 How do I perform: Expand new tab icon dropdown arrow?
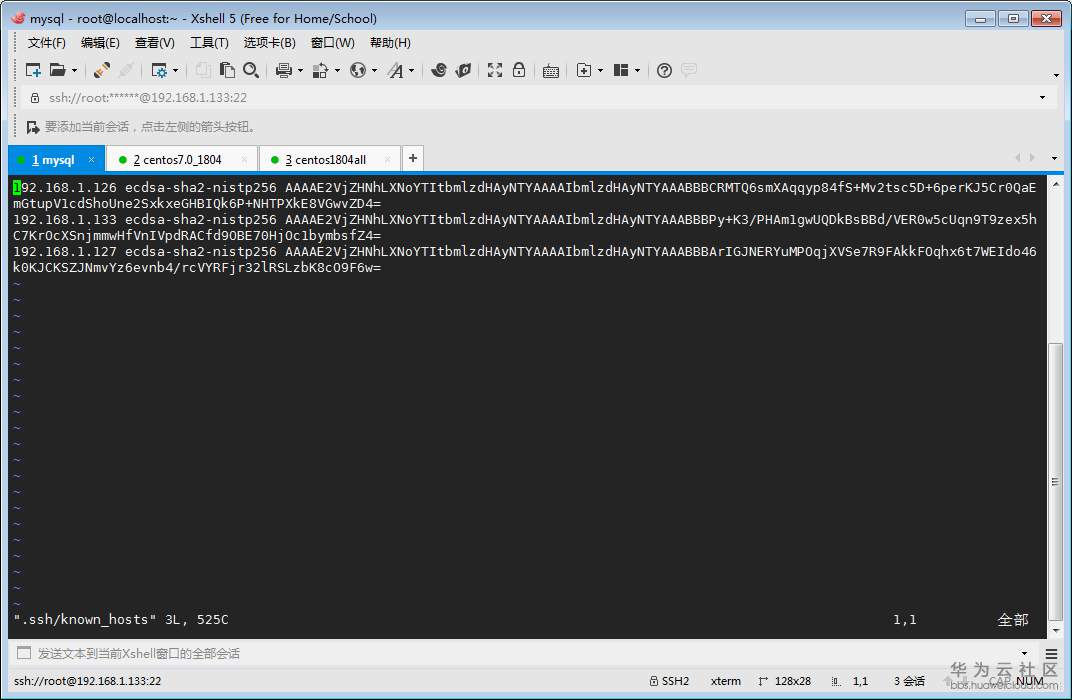(600, 70)
